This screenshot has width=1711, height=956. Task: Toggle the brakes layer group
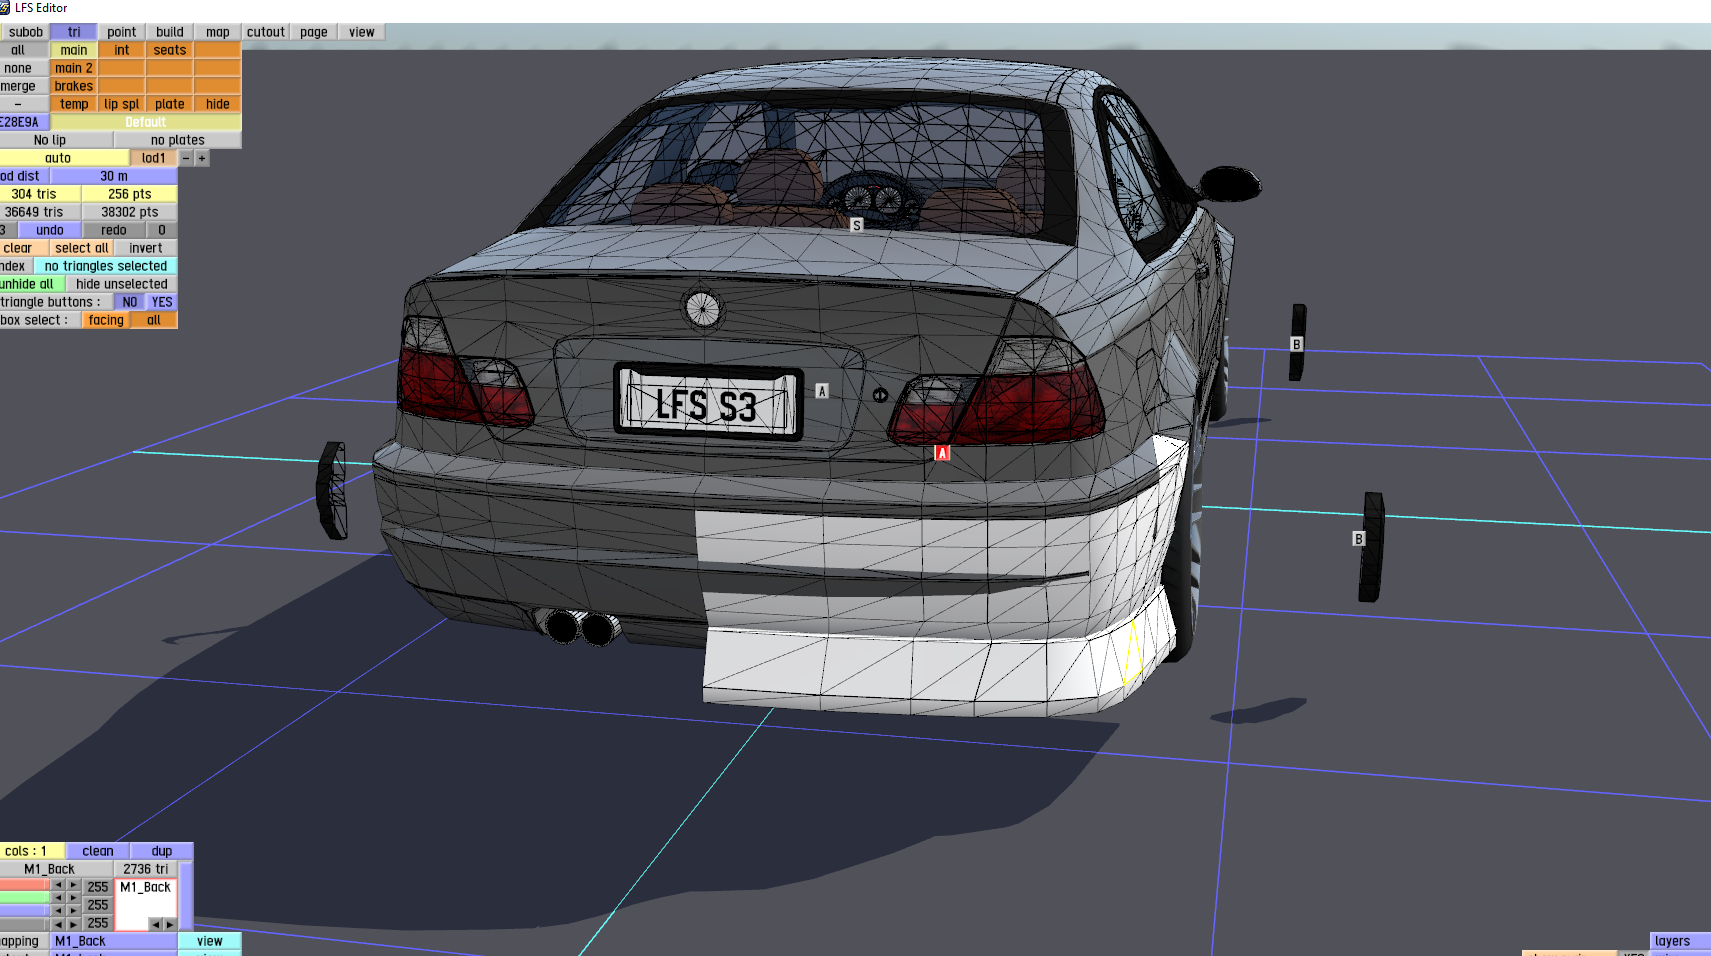pyautogui.click(x=74, y=86)
